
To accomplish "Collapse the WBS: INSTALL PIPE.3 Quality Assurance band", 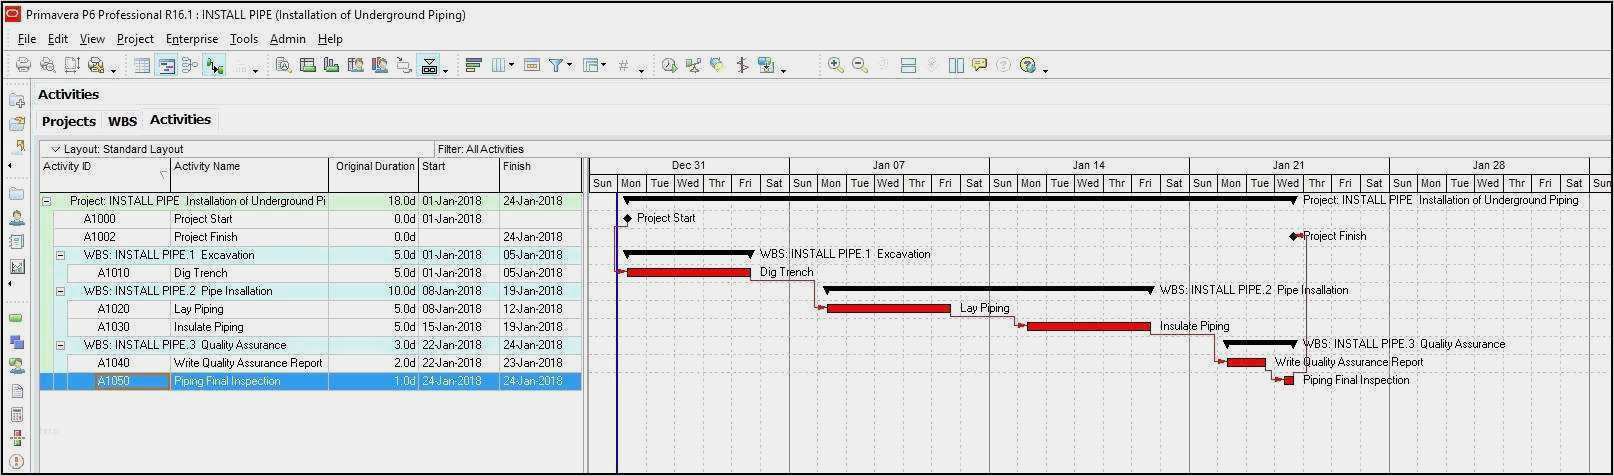I will click(x=60, y=345).
